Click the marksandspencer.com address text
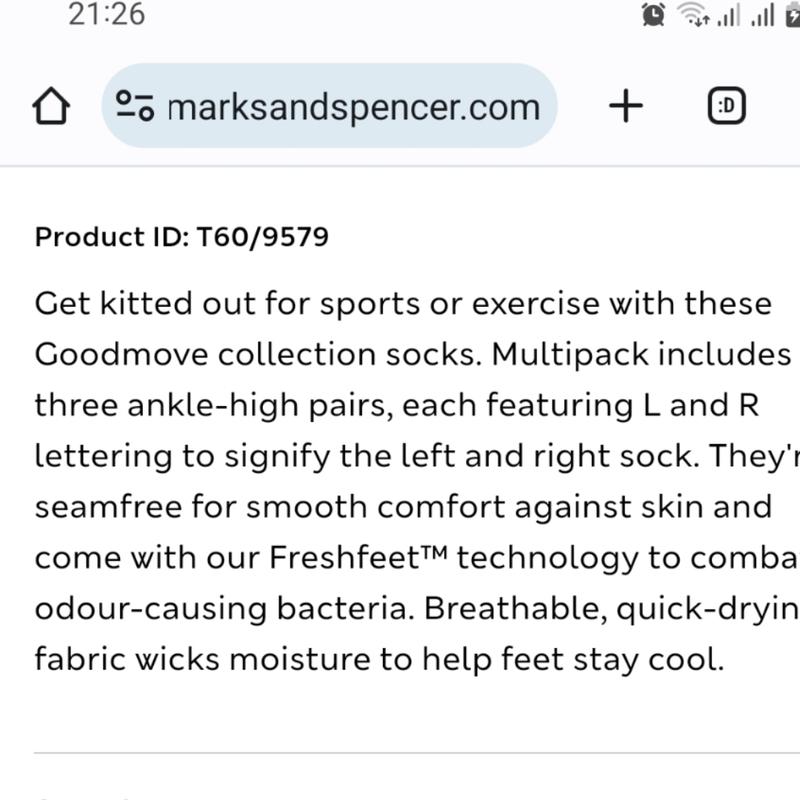 click(354, 108)
